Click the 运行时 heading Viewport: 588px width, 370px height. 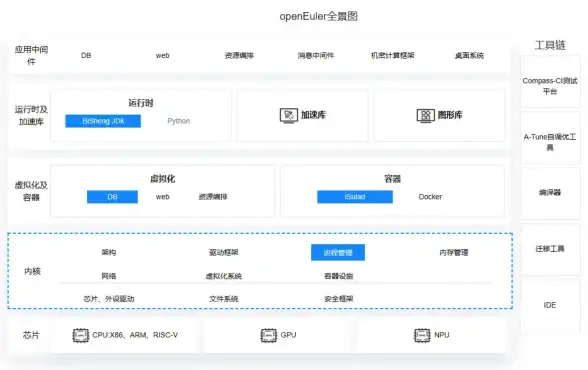(141, 103)
